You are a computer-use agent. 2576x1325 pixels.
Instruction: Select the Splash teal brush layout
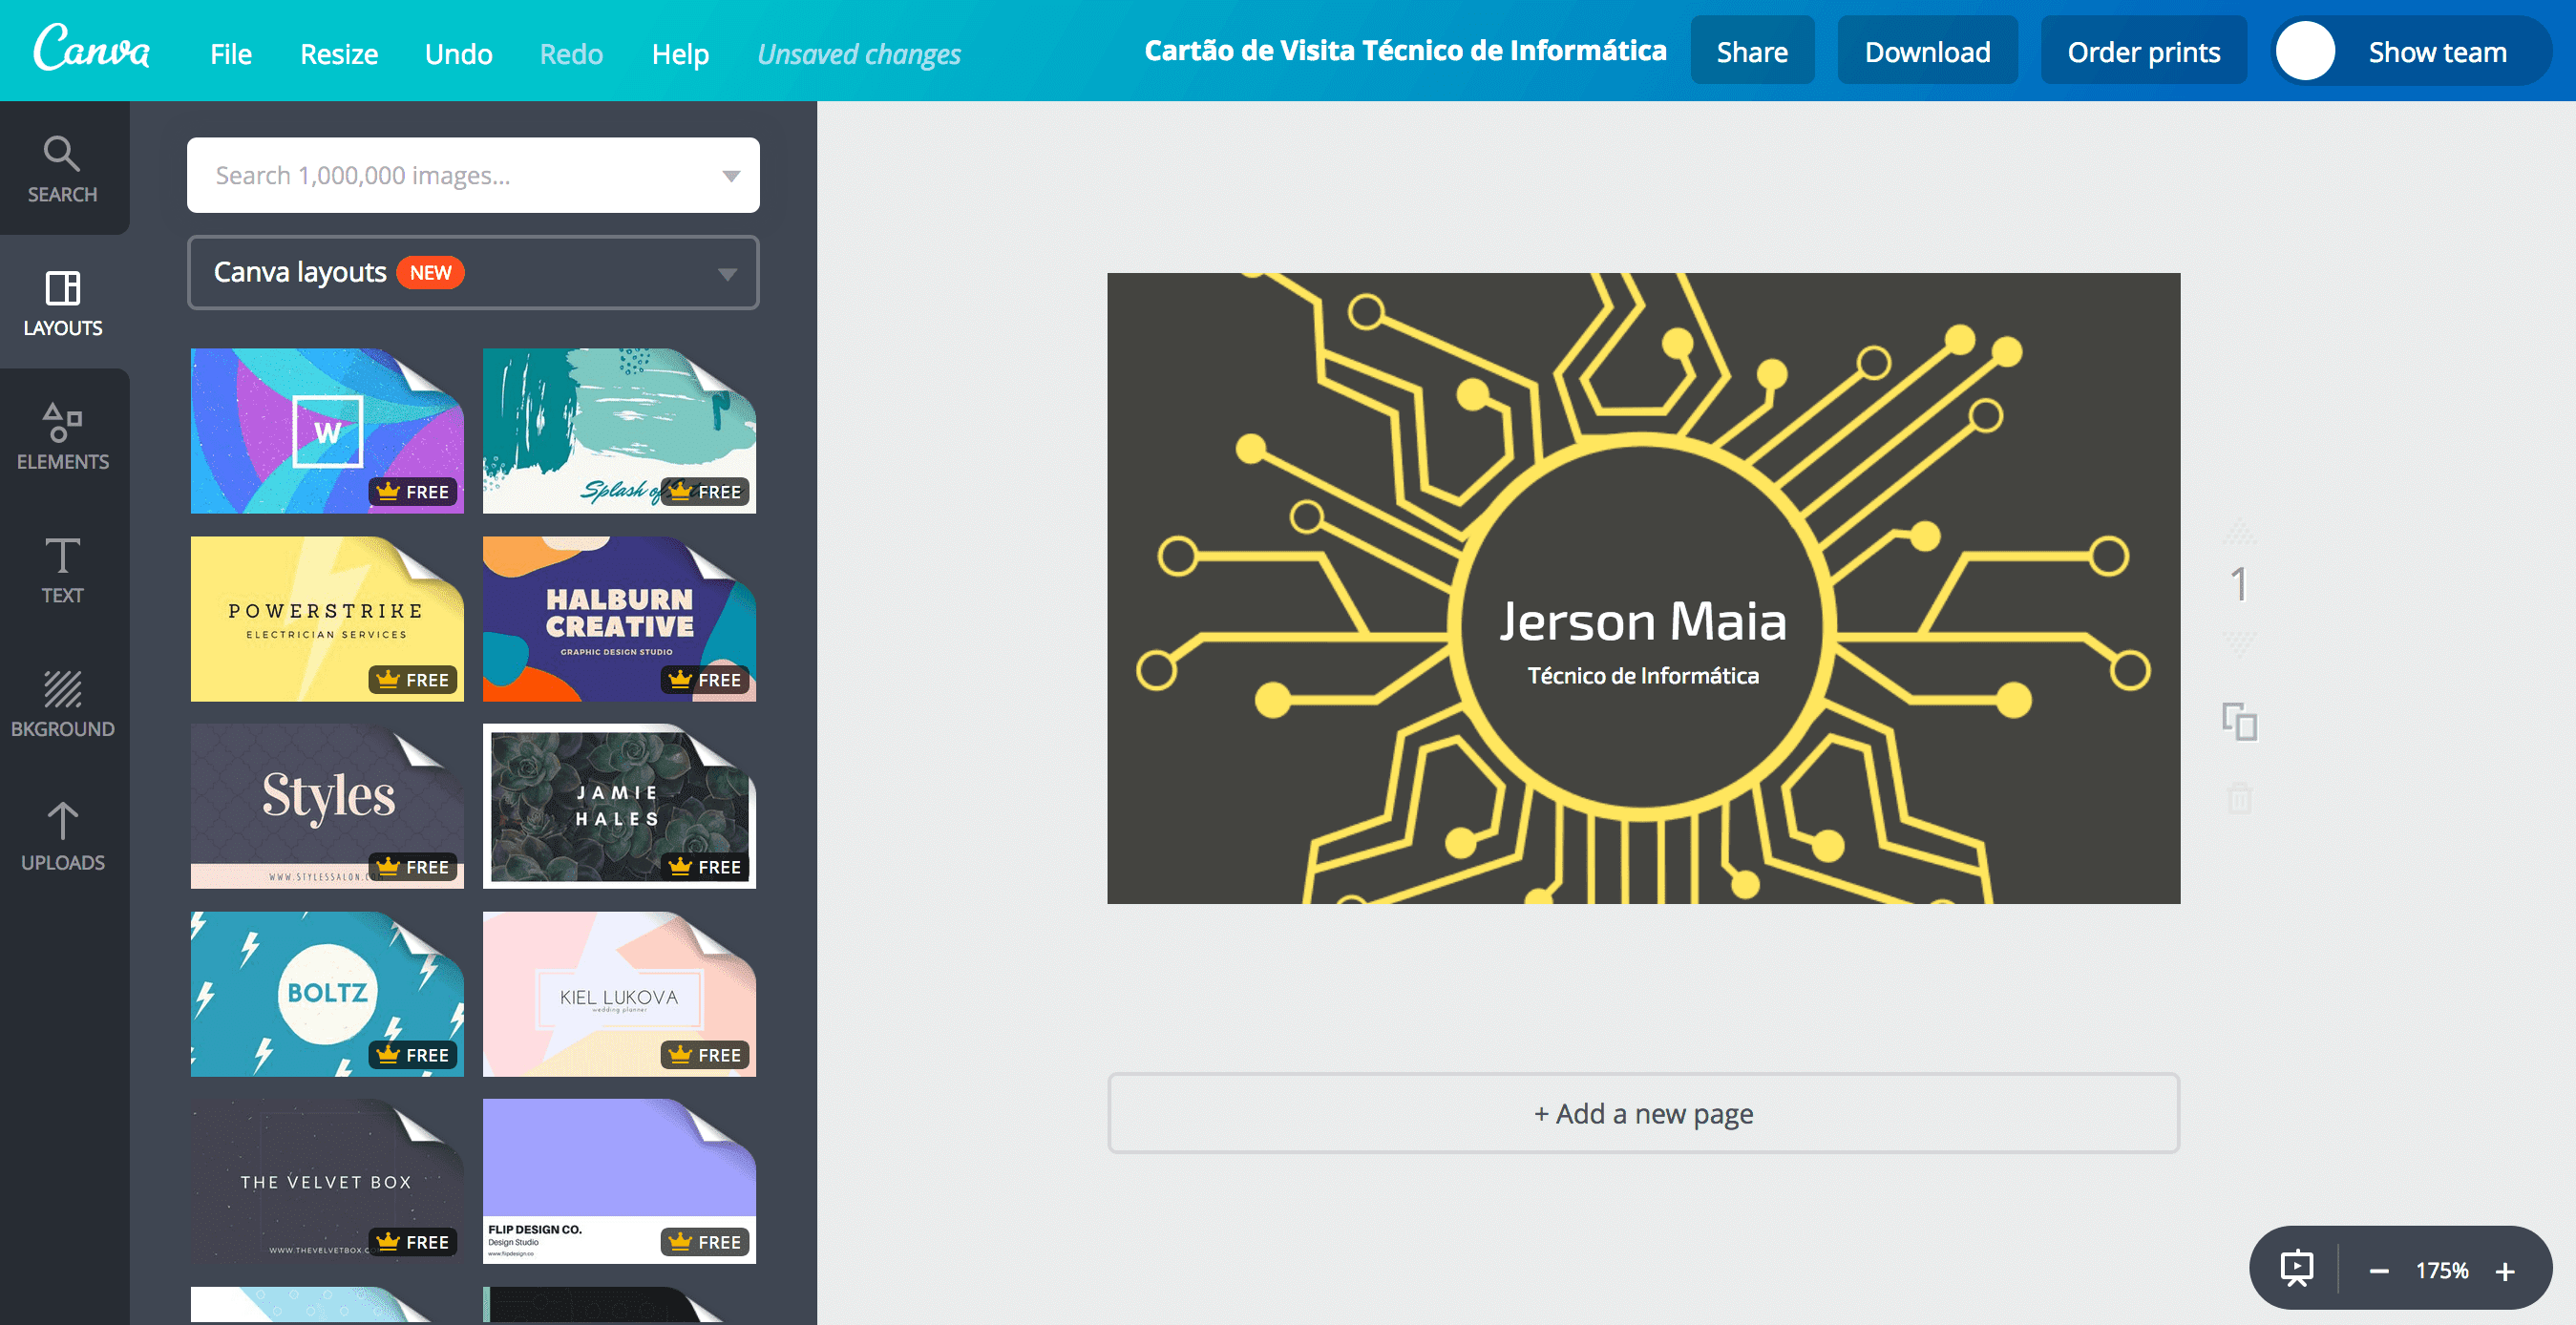pyautogui.click(x=619, y=430)
